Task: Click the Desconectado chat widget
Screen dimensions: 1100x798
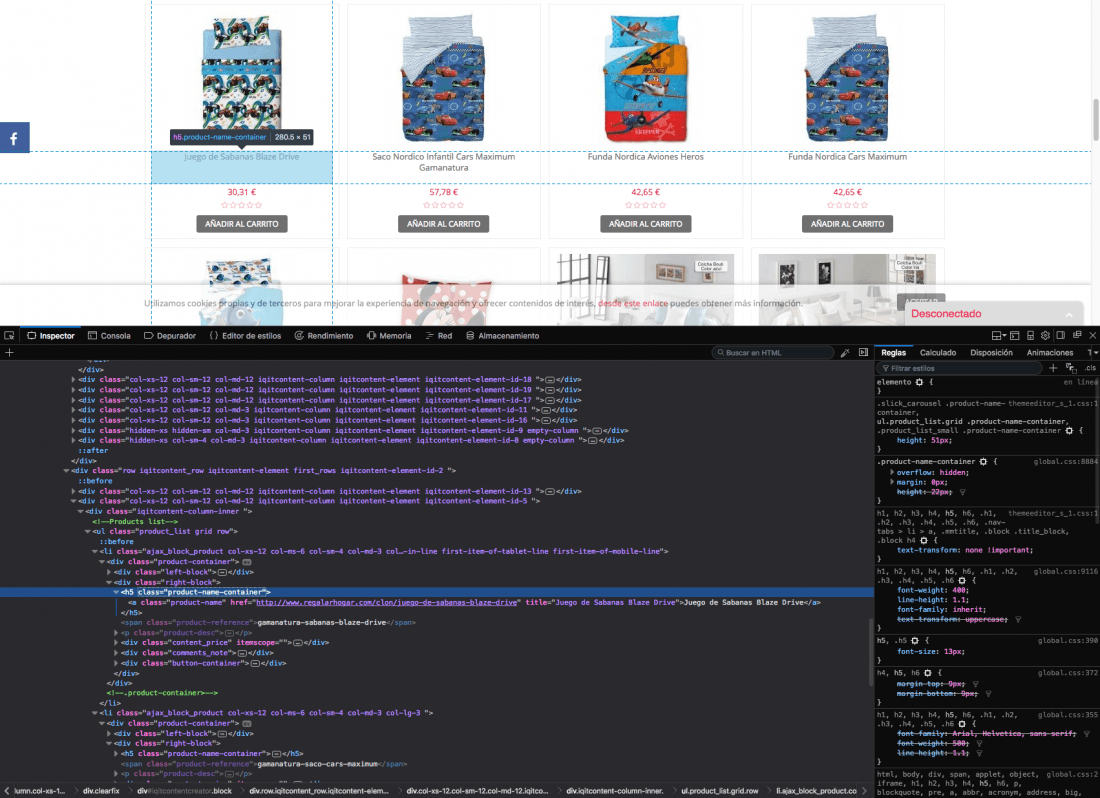Action: [x=994, y=313]
